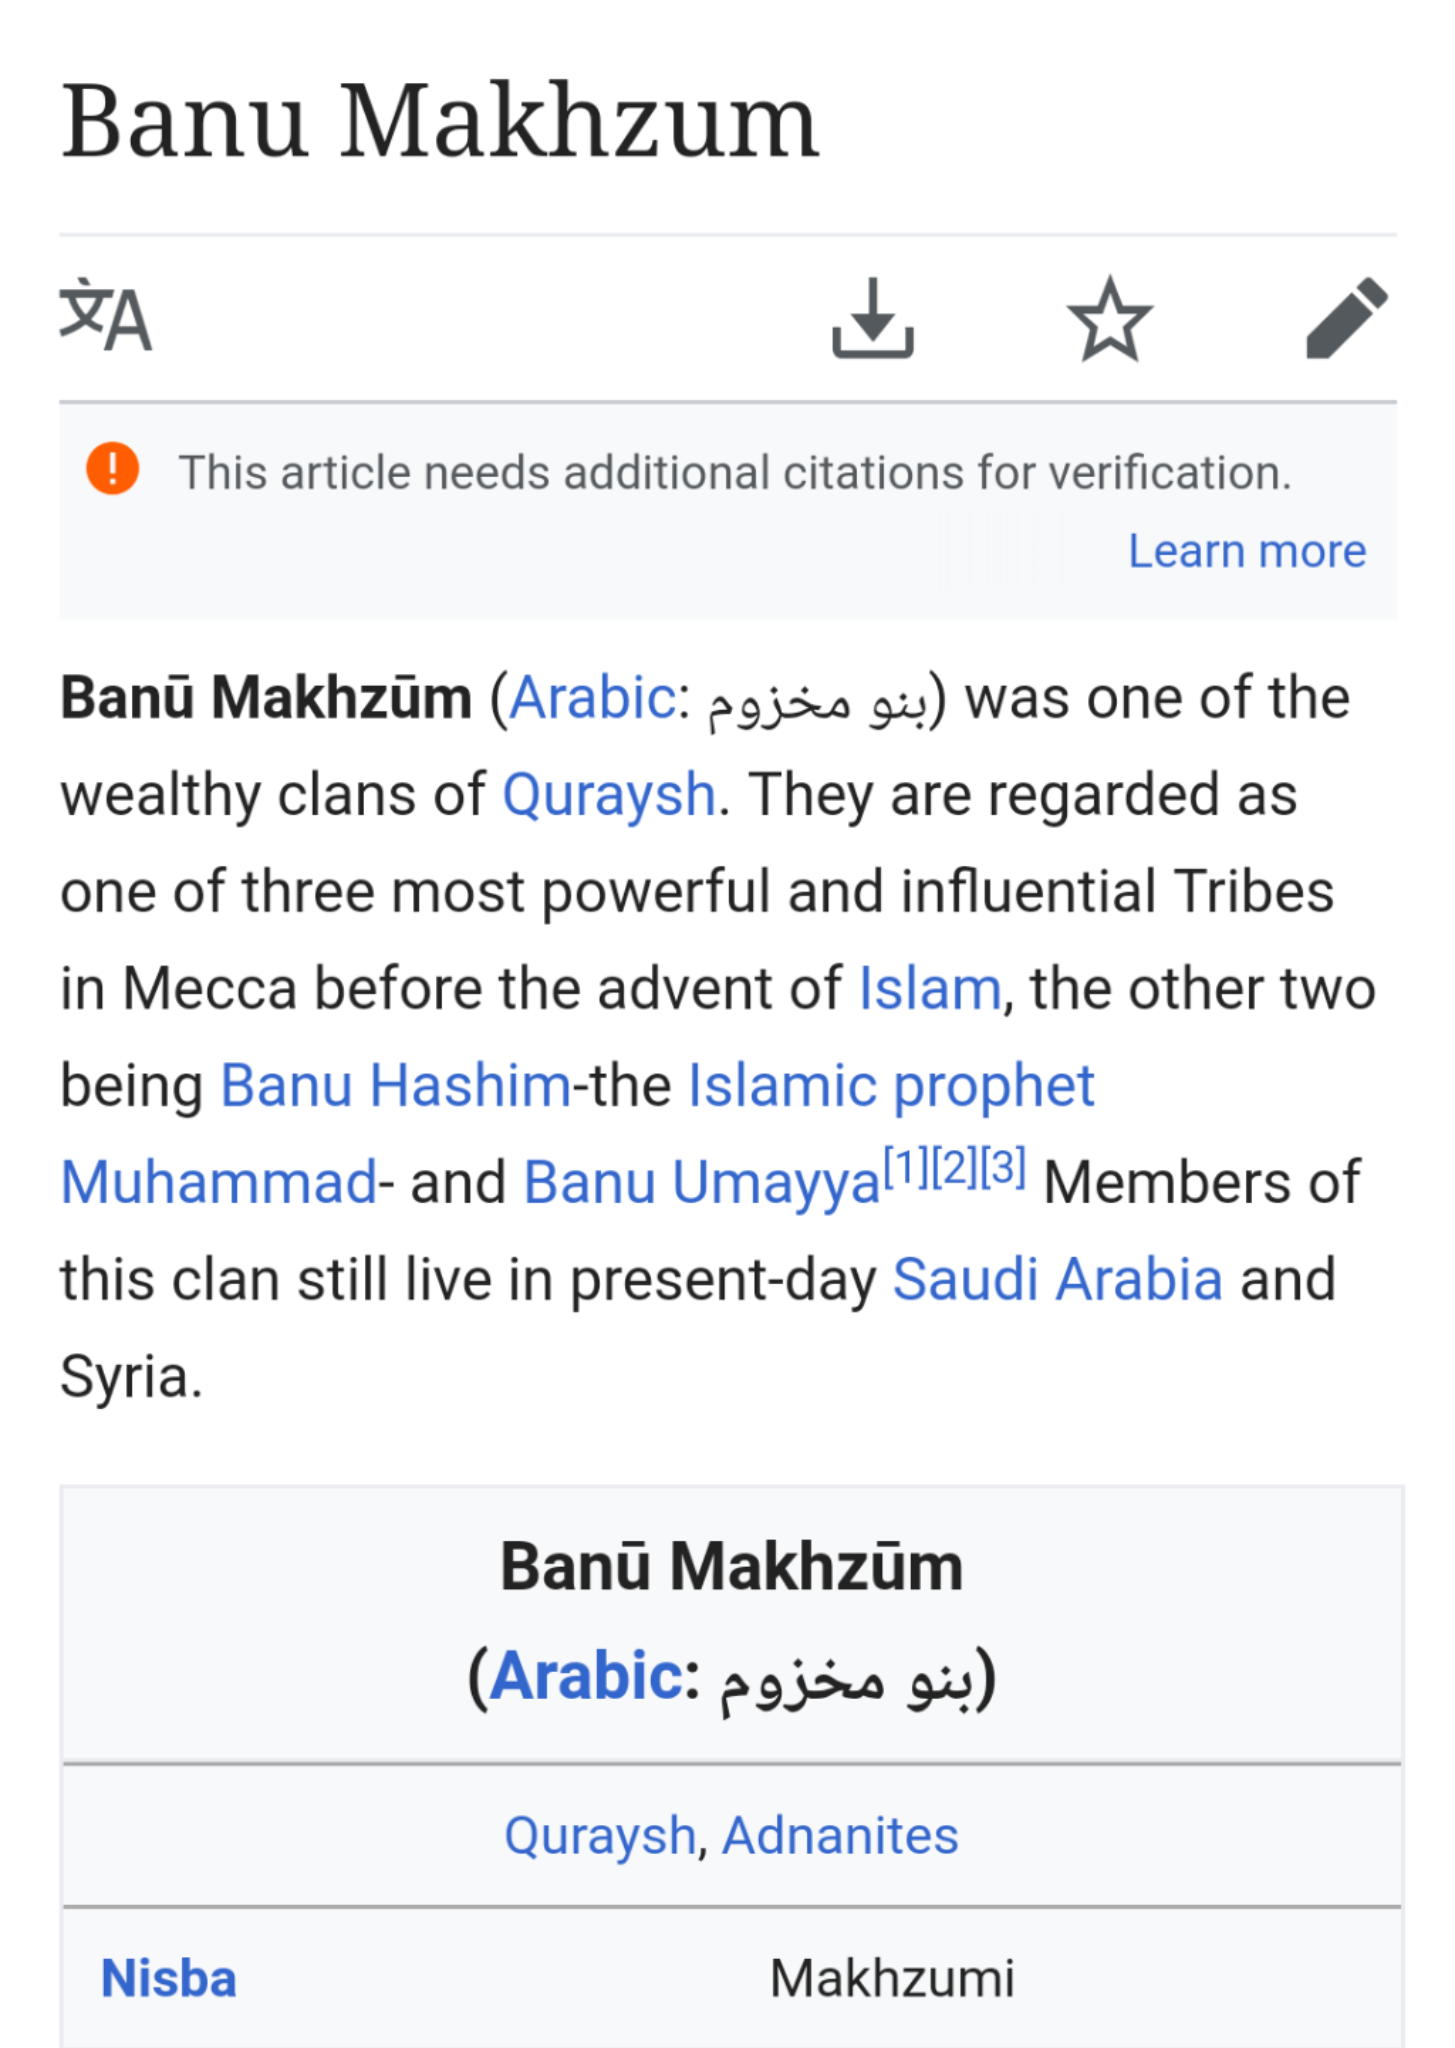Image resolution: width=1455 pixels, height=2048 pixels.
Task: Tap the bold Arabic link in infobox header
Action: pos(585,1675)
